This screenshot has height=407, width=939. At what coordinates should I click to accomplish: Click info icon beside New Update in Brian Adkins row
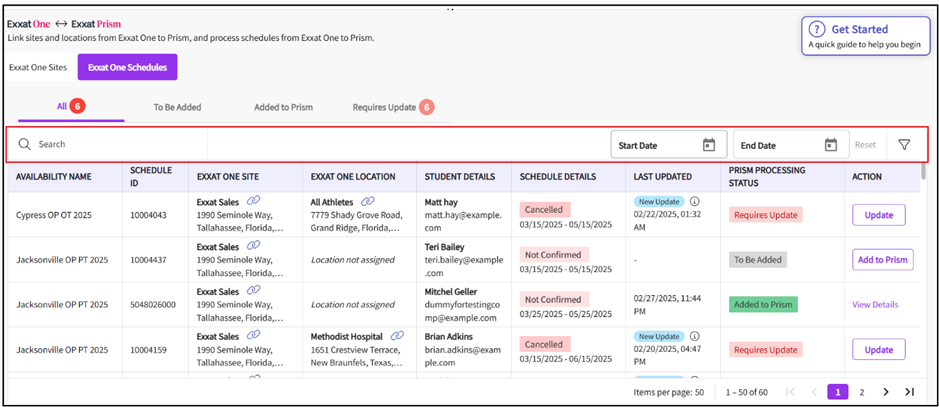tap(695, 336)
